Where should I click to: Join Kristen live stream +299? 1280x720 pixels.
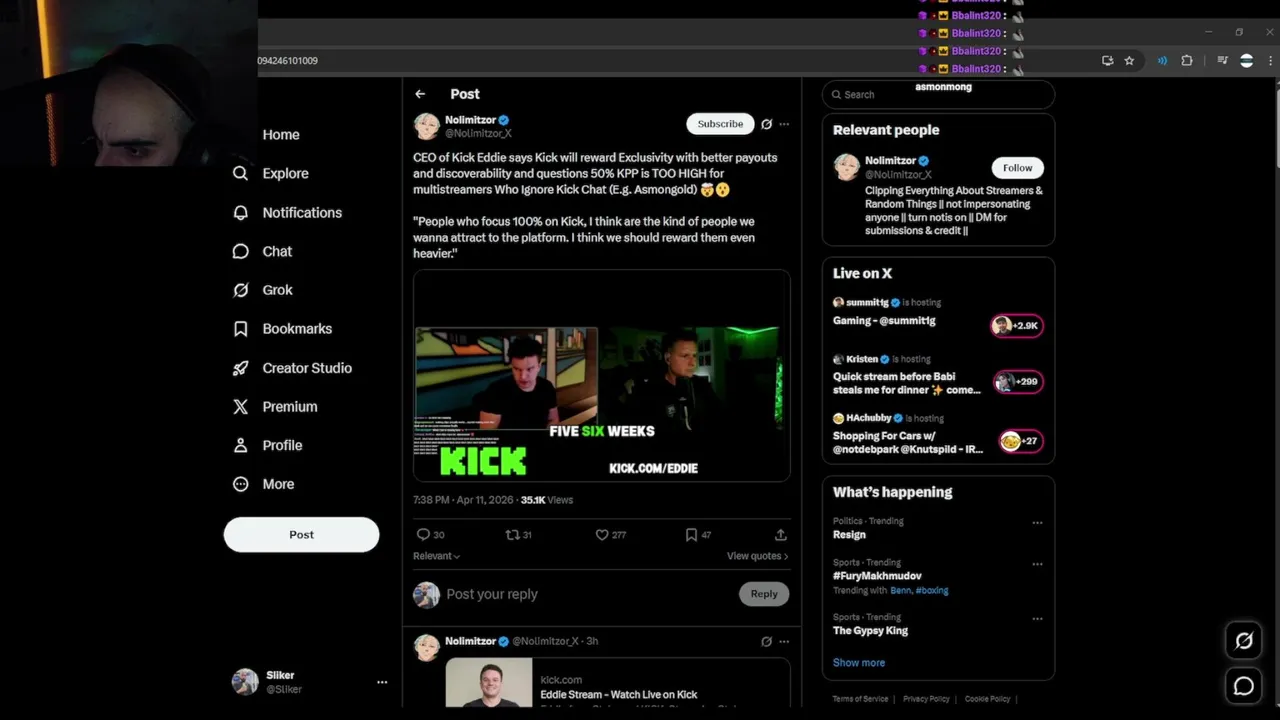pos(1018,381)
